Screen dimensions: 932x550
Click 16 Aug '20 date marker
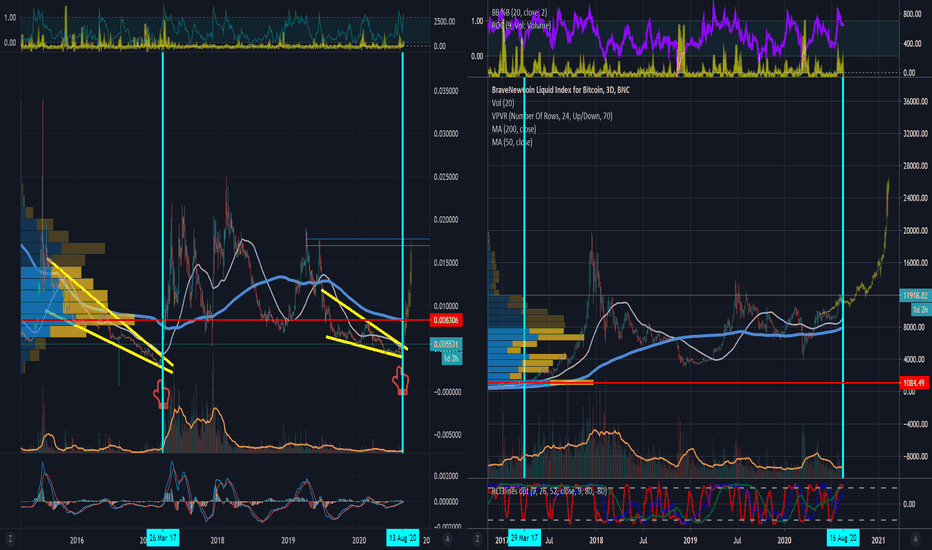[843, 538]
